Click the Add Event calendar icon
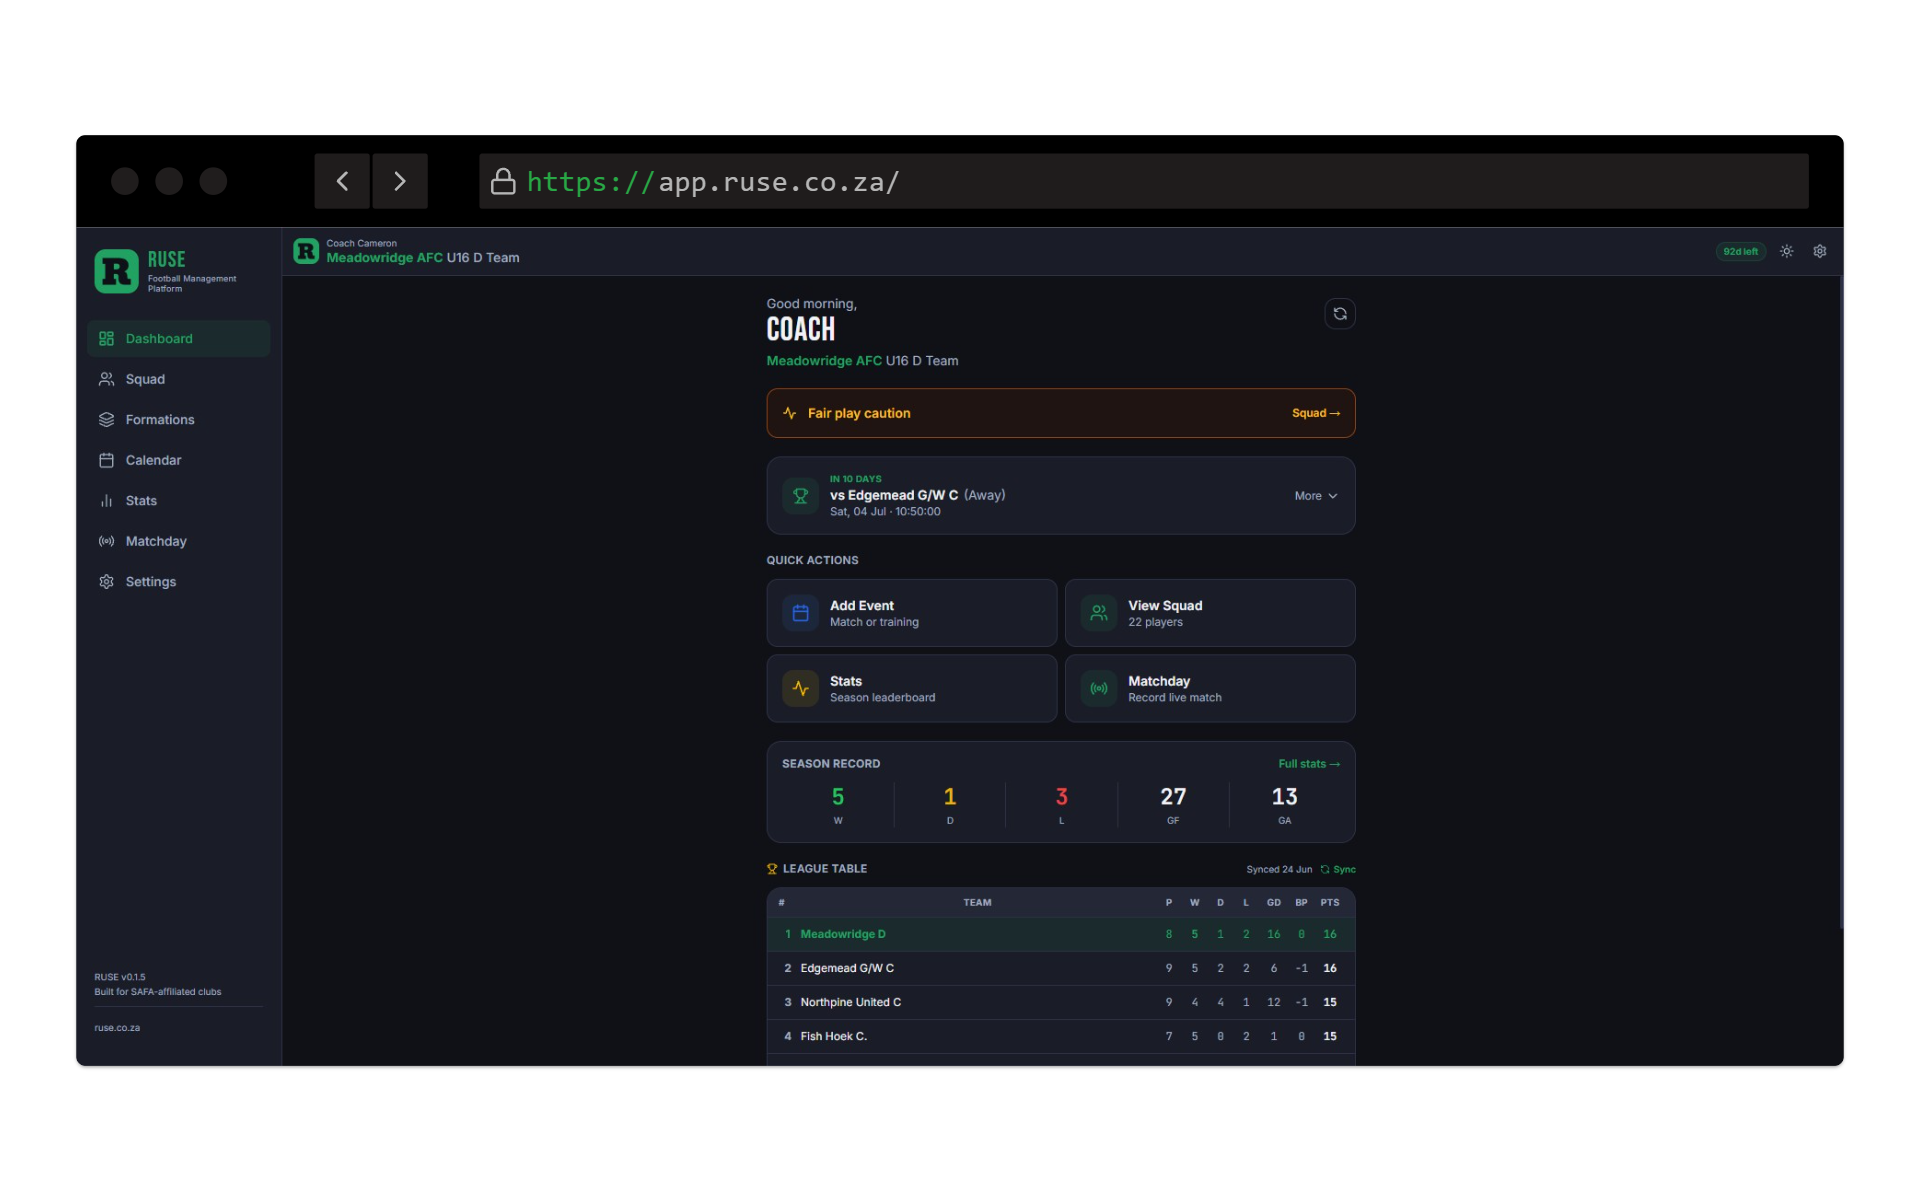 coord(800,613)
